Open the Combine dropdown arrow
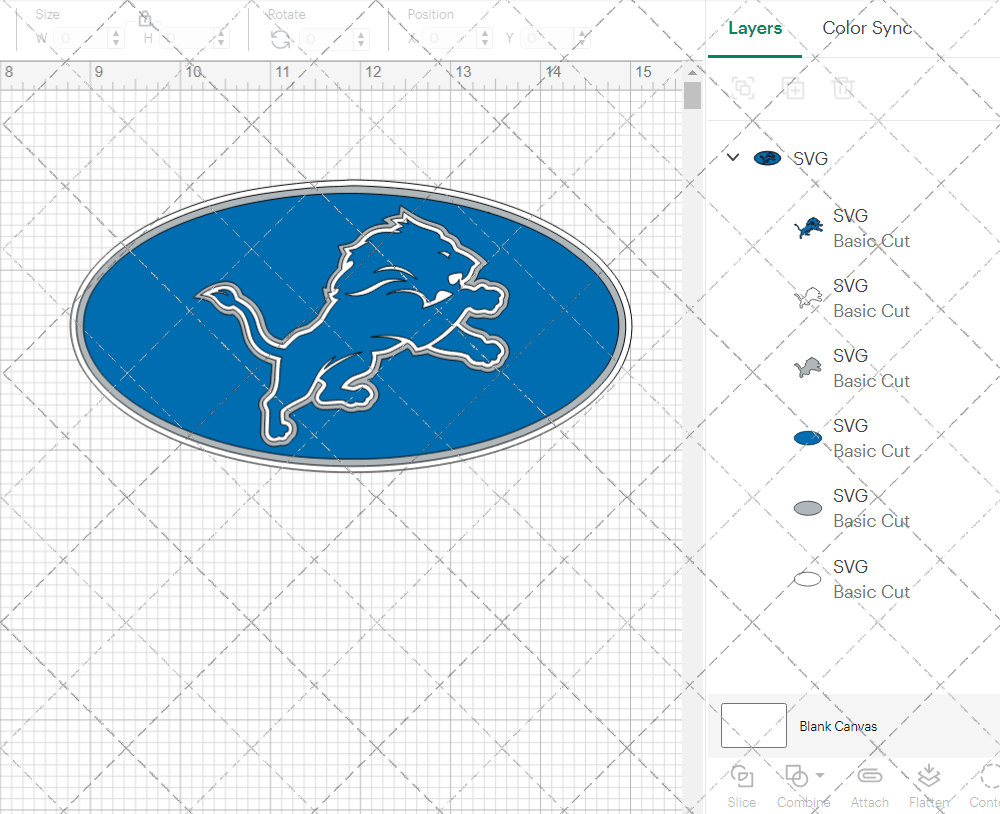The image size is (1000, 814). coord(820,775)
